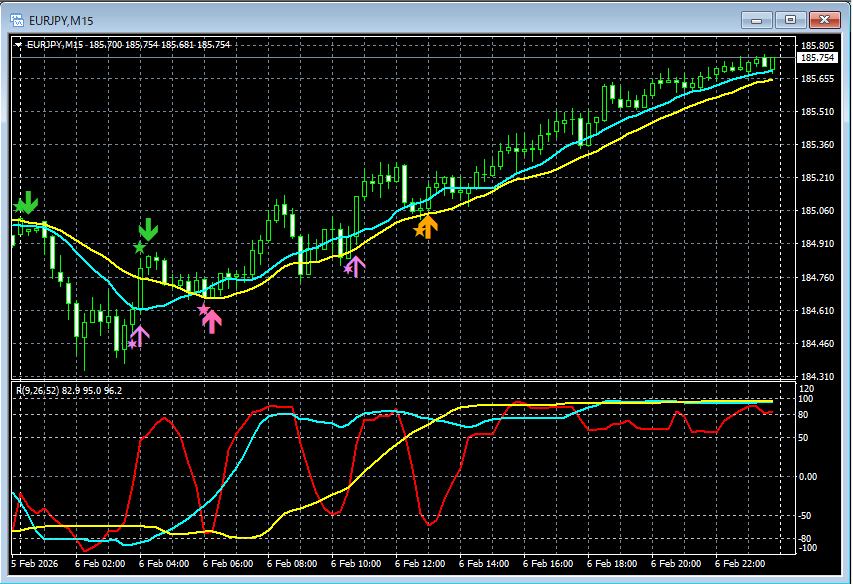The width and height of the screenshot is (853, 584).
Task: Click the -100 indicator scale label
Action: click(x=809, y=548)
